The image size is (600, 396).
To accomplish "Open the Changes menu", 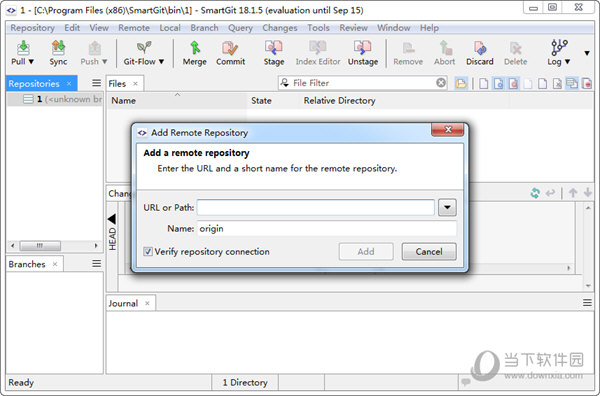I will [280, 28].
